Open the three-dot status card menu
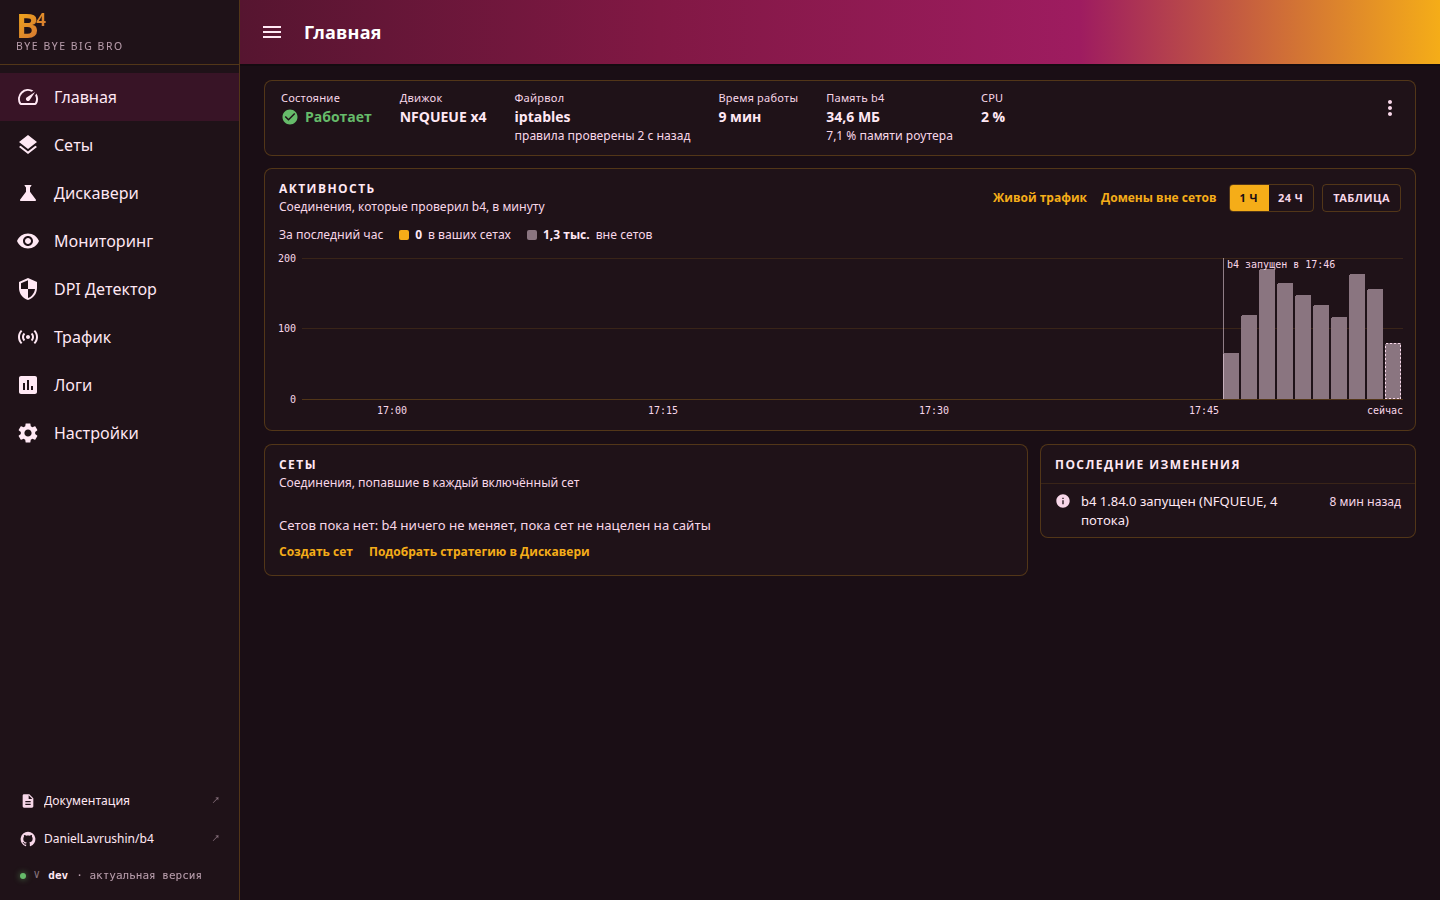This screenshot has width=1440, height=900. coord(1390,108)
